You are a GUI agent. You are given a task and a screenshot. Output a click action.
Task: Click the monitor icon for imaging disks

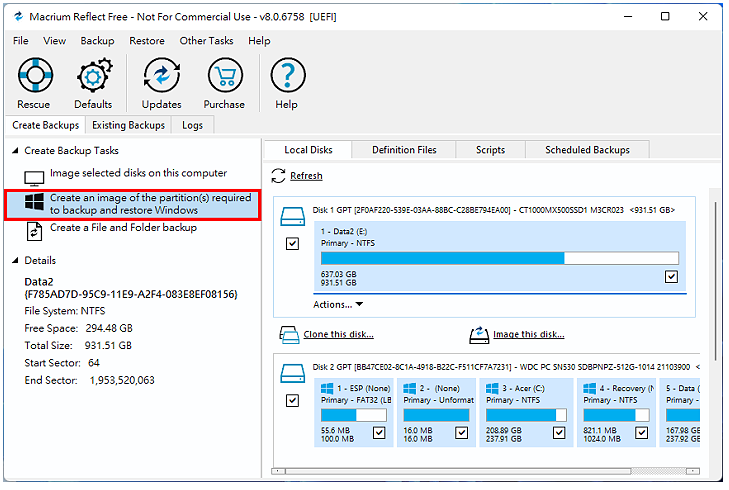pos(34,178)
